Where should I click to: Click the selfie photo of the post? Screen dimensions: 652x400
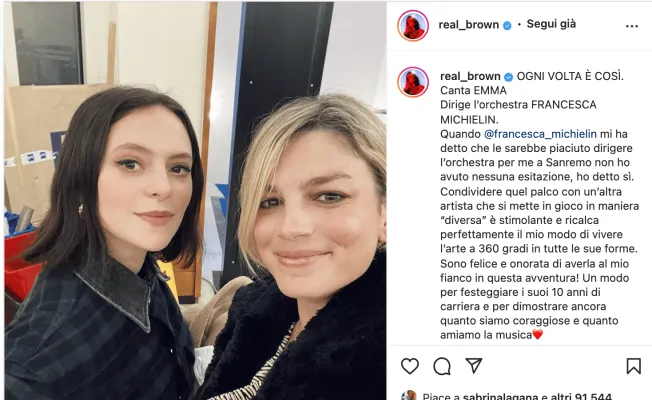(195, 201)
